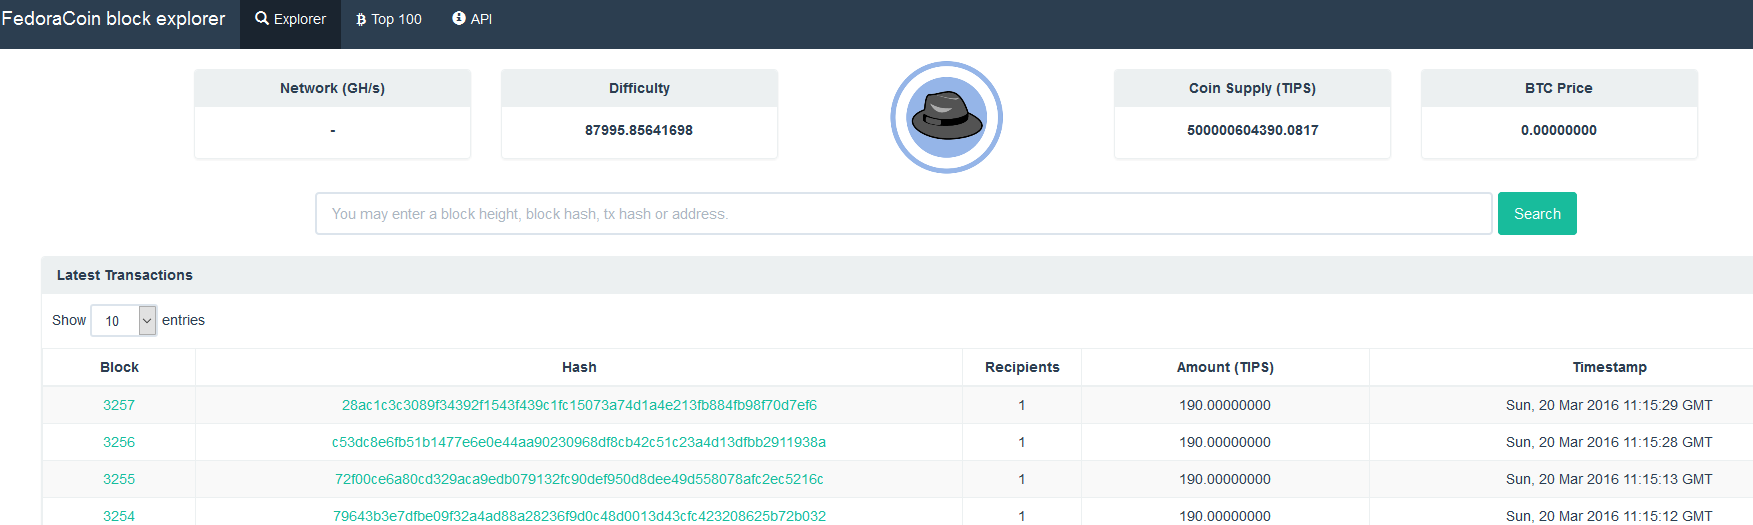This screenshot has width=1753, height=525.
Task: Focus the block hash search field
Action: [904, 214]
